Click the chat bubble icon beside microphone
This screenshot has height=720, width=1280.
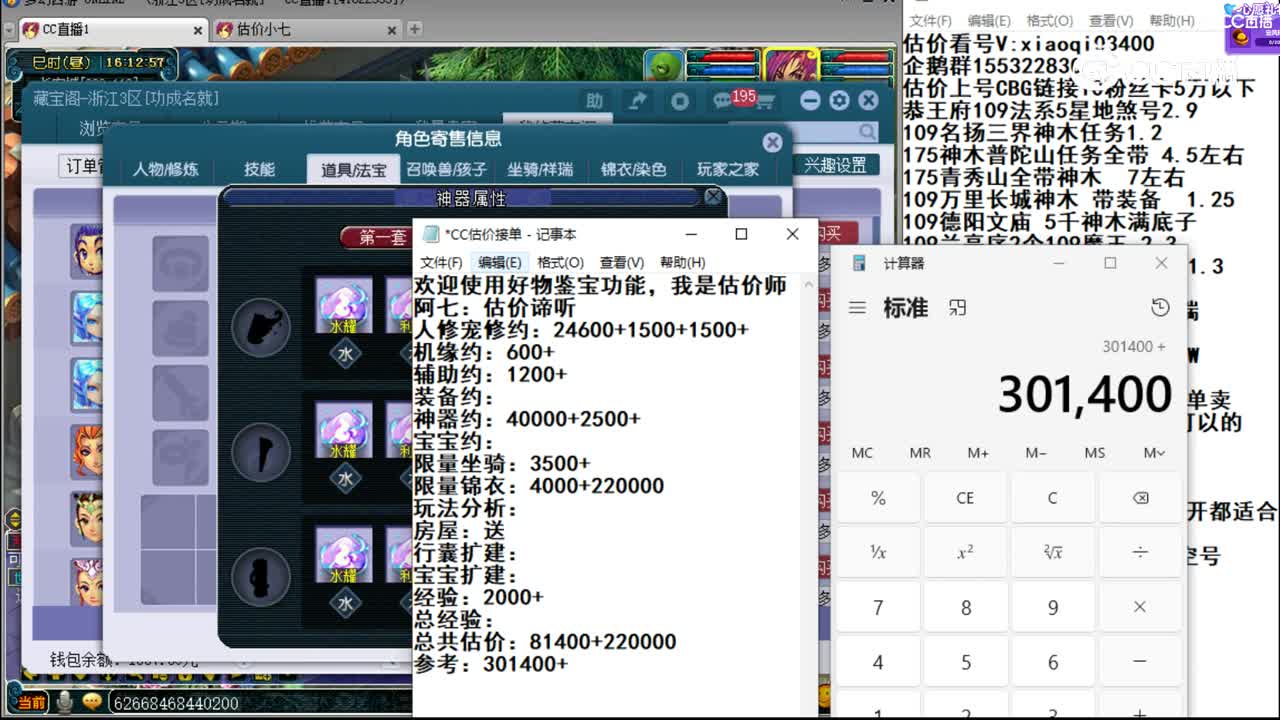pos(92,703)
